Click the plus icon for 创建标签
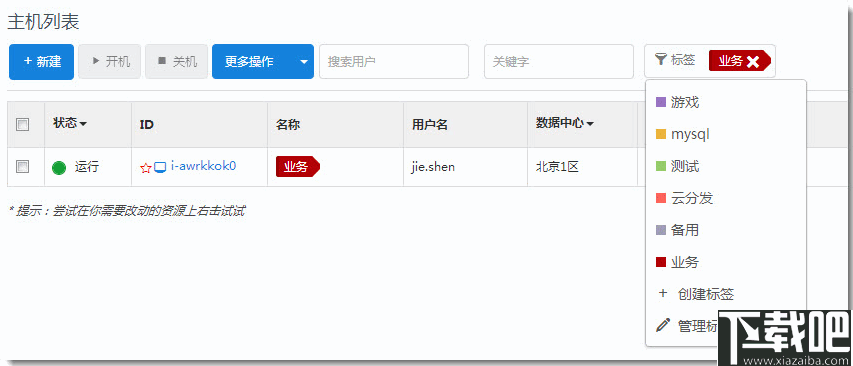 pyautogui.click(x=663, y=294)
